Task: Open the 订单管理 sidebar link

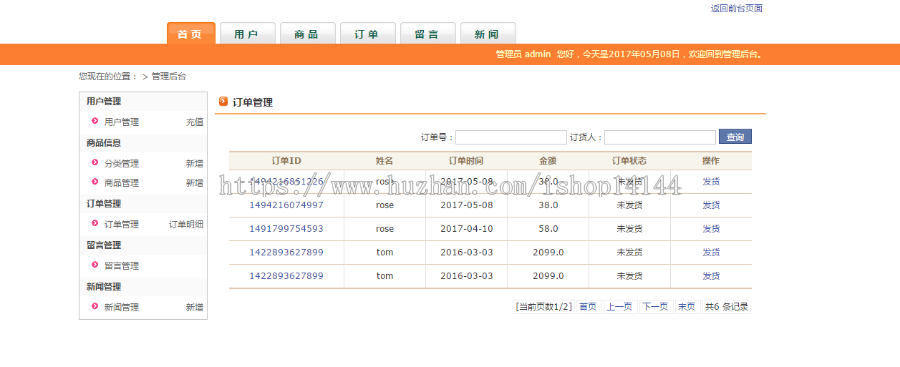Action: pyautogui.click(x=122, y=225)
